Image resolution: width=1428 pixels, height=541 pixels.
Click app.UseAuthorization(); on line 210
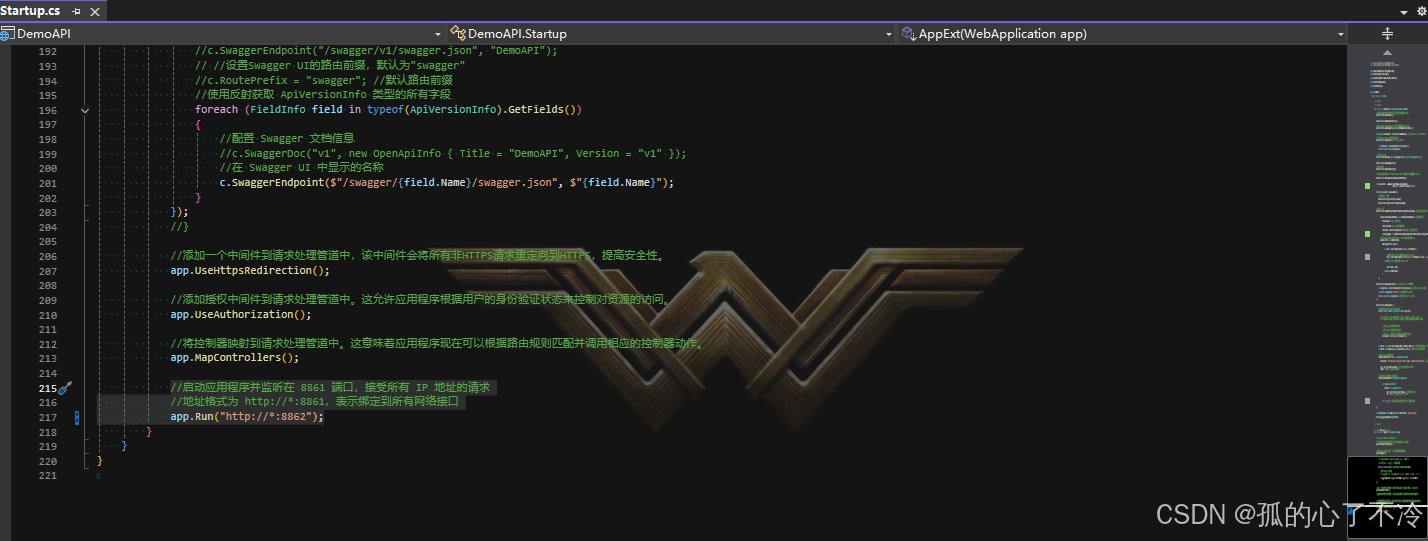tap(240, 314)
